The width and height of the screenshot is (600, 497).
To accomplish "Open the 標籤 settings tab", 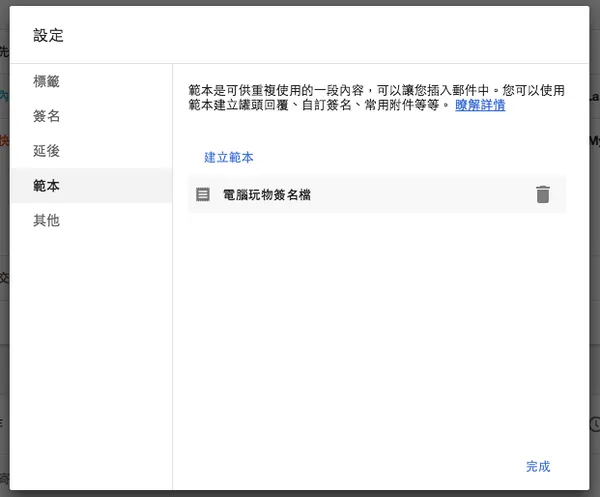I will pyautogui.click(x=91, y=81).
